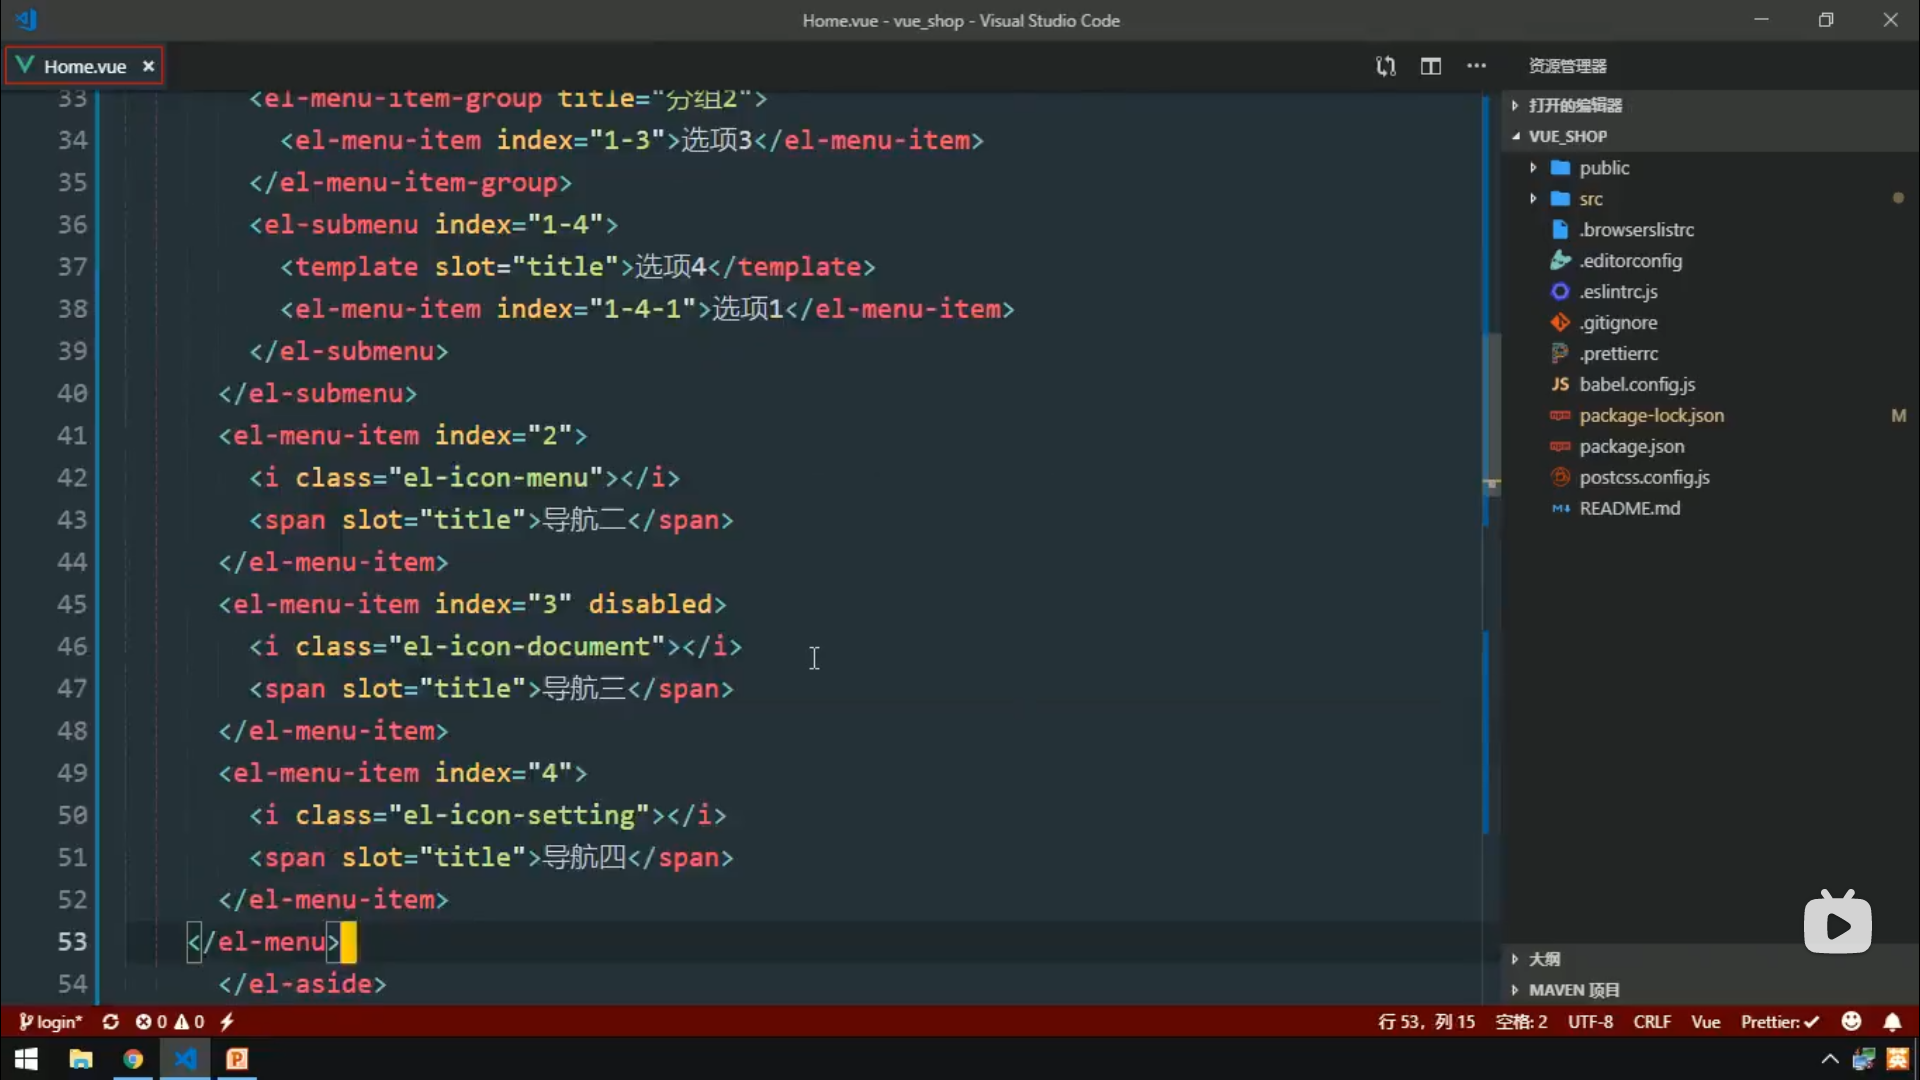The width and height of the screenshot is (1920, 1080).
Task: Click the prettier file icon
Action: coord(1560,354)
